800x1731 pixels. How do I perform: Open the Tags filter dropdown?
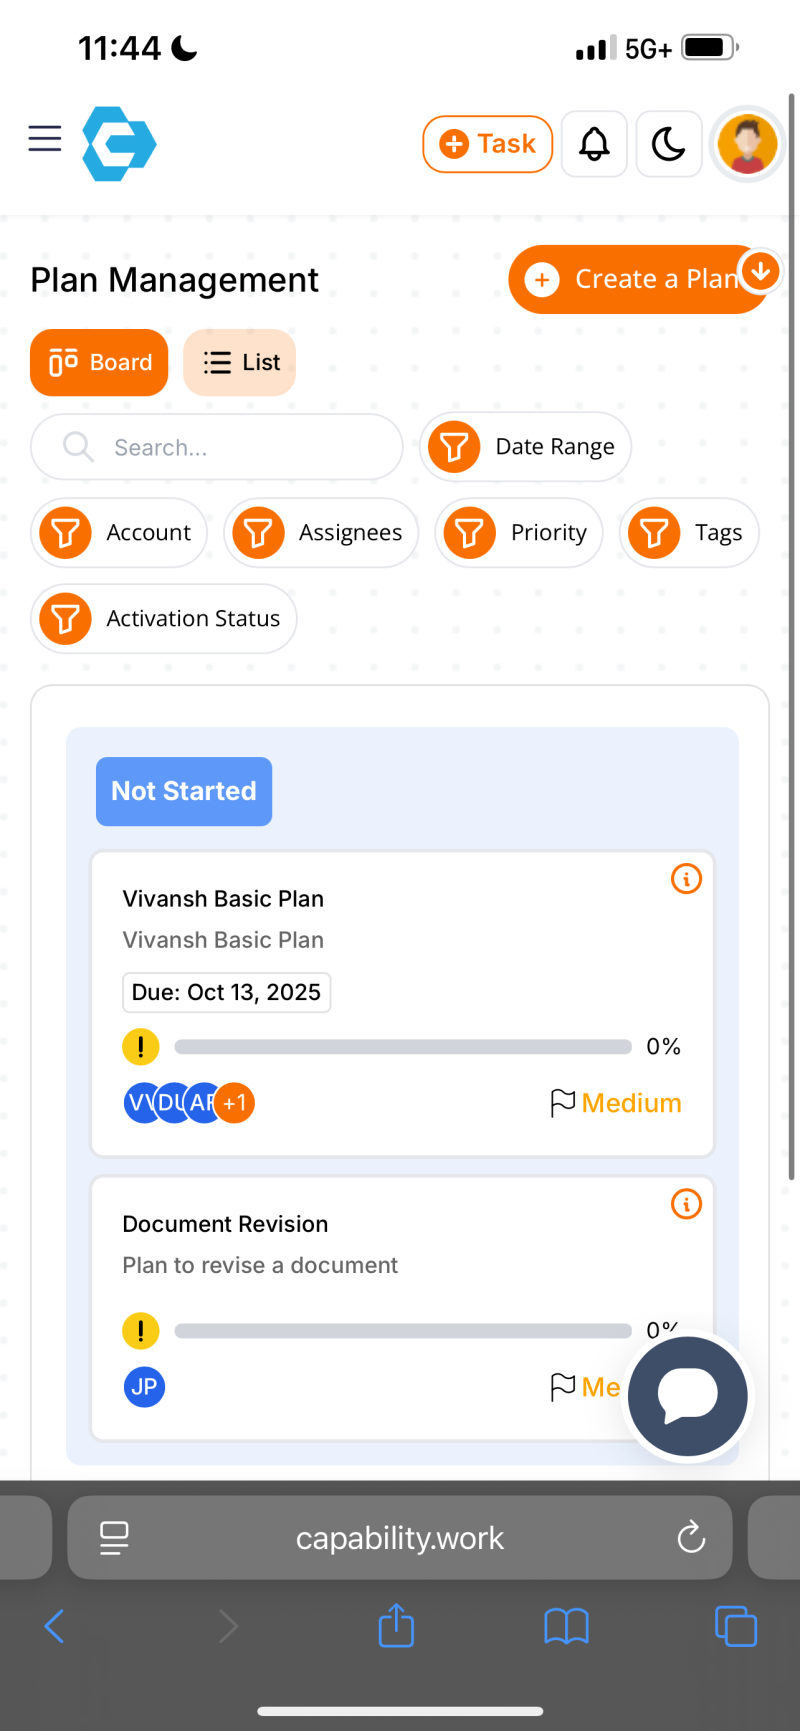click(x=654, y=533)
